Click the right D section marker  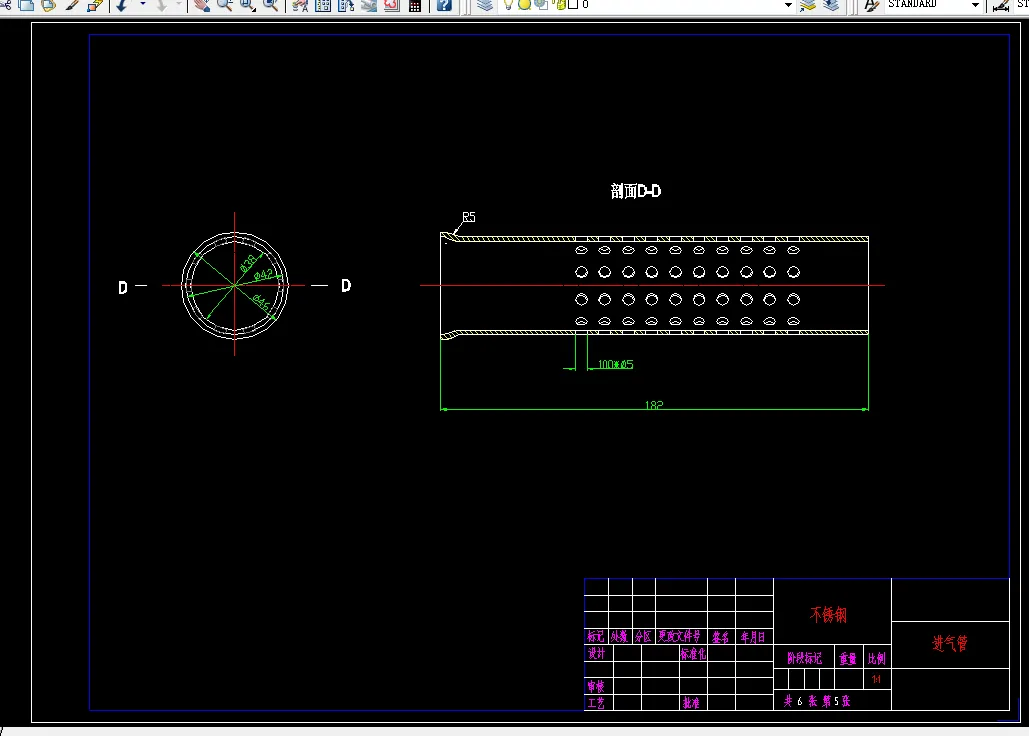pyautogui.click(x=346, y=285)
